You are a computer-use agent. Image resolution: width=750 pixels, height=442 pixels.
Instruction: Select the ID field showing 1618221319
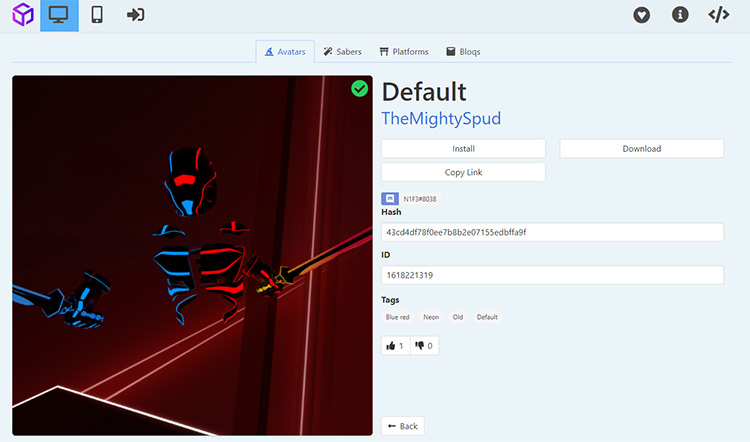(x=552, y=275)
